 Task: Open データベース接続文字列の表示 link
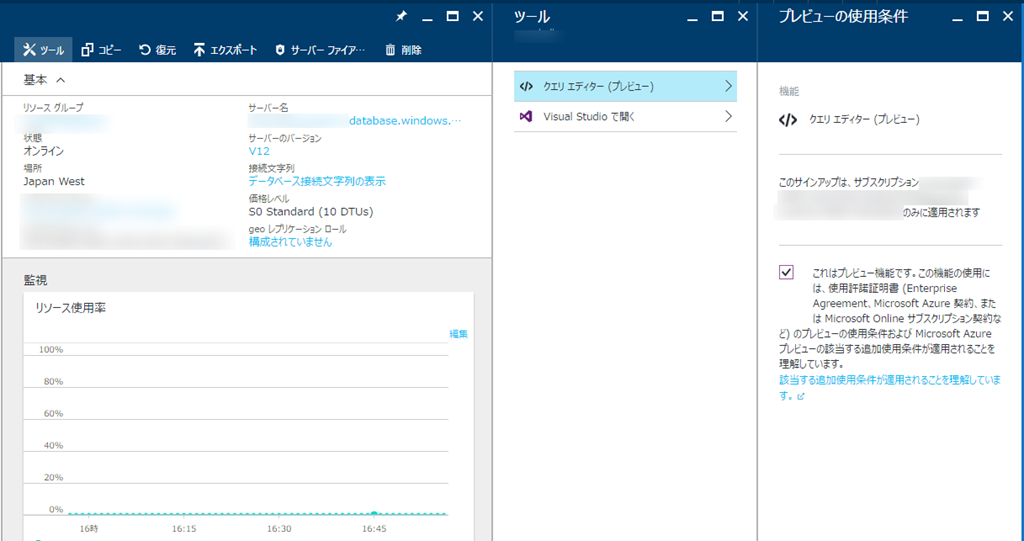click(x=316, y=181)
